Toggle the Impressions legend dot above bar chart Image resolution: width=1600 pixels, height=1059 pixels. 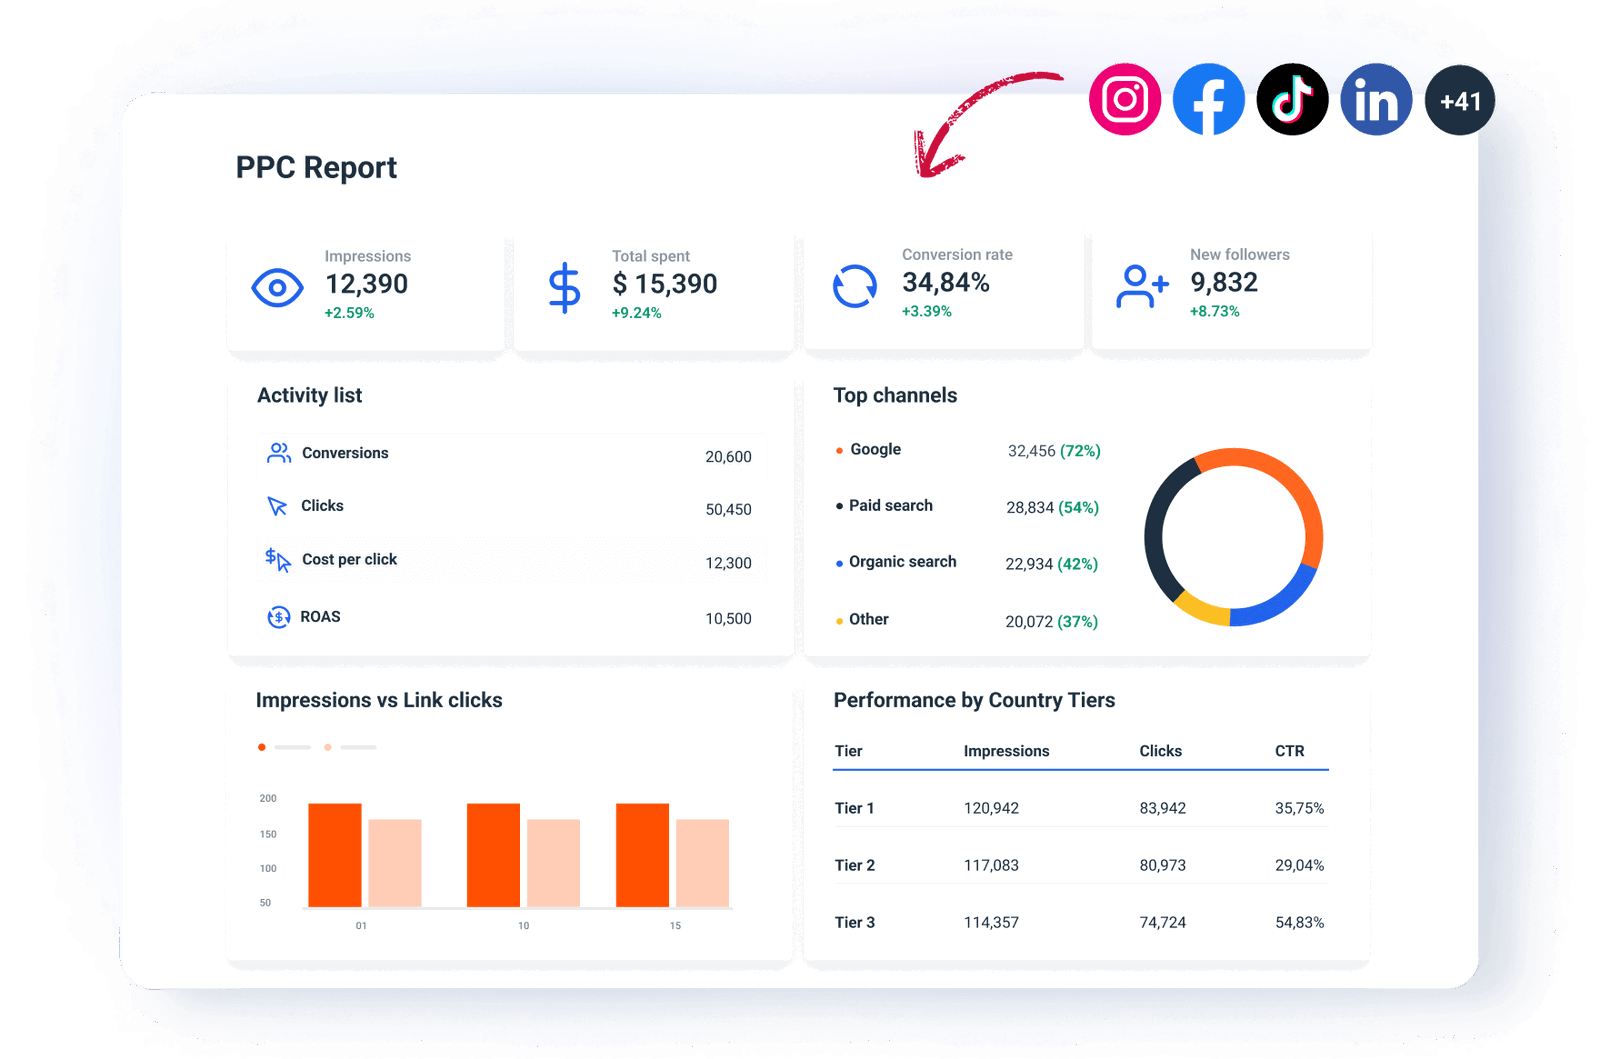[x=262, y=746]
